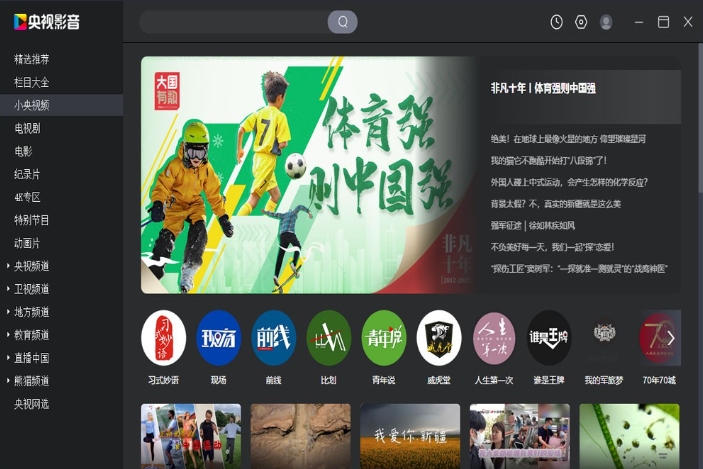The image size is (703, 469).
Task: Open the 现场 channel icon
Action: pos(219,338)
